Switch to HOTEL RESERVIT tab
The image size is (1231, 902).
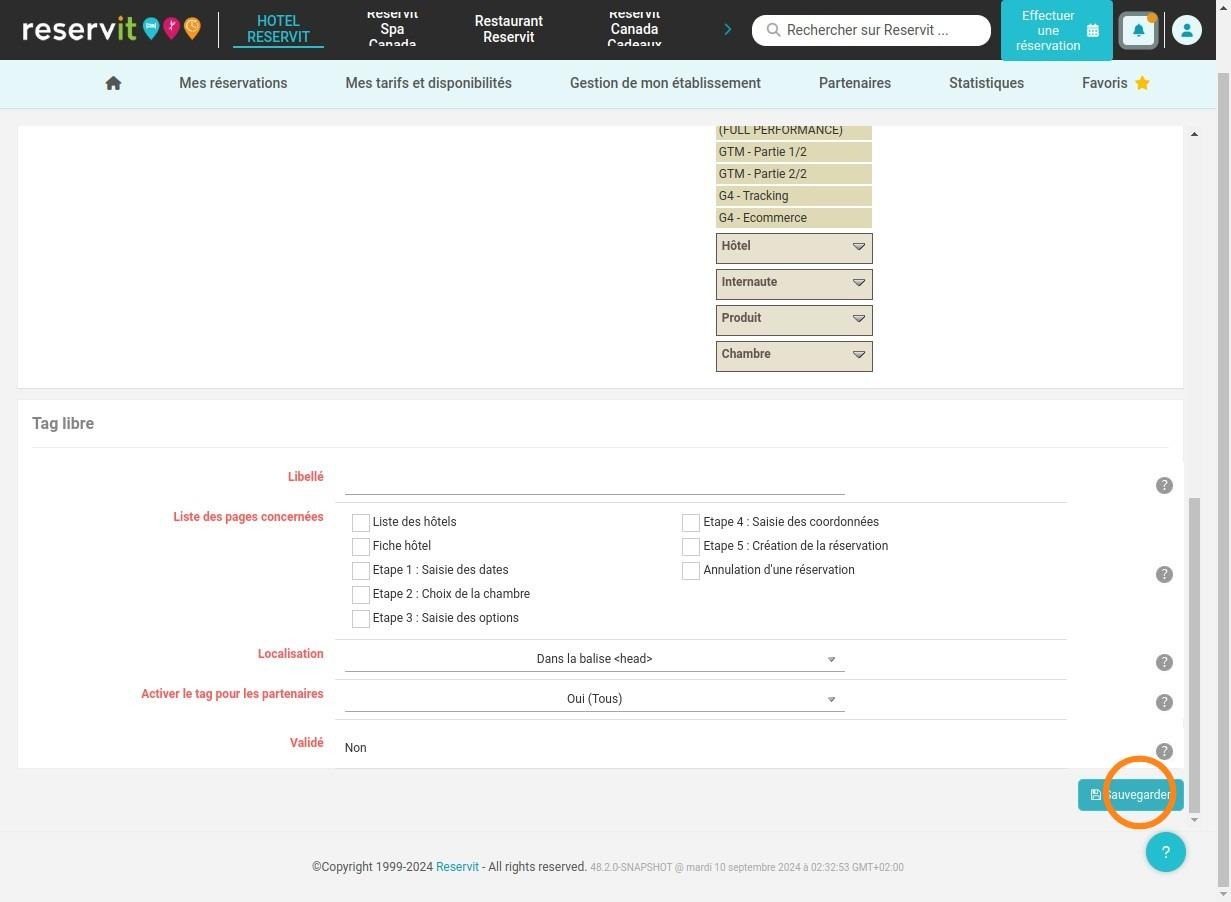278,29
